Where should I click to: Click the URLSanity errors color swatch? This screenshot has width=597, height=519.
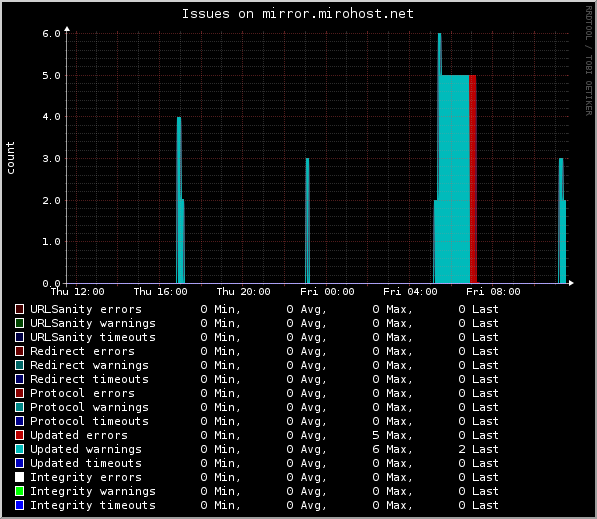tap(19, 309)
